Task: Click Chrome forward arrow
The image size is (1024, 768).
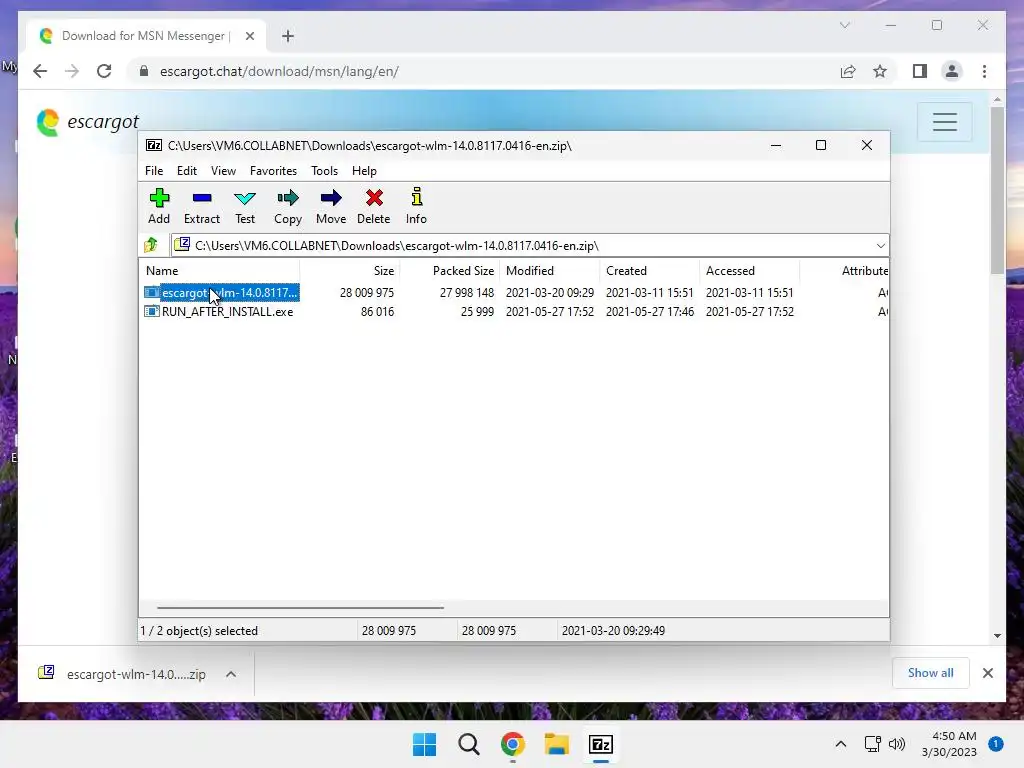Action: coord(72,71)
